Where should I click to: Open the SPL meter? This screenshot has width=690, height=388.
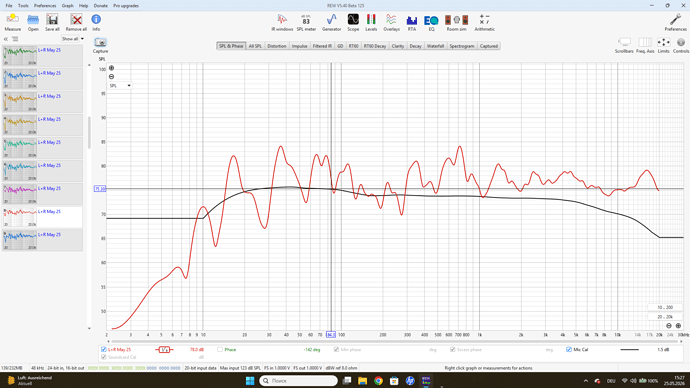point(306,22)
